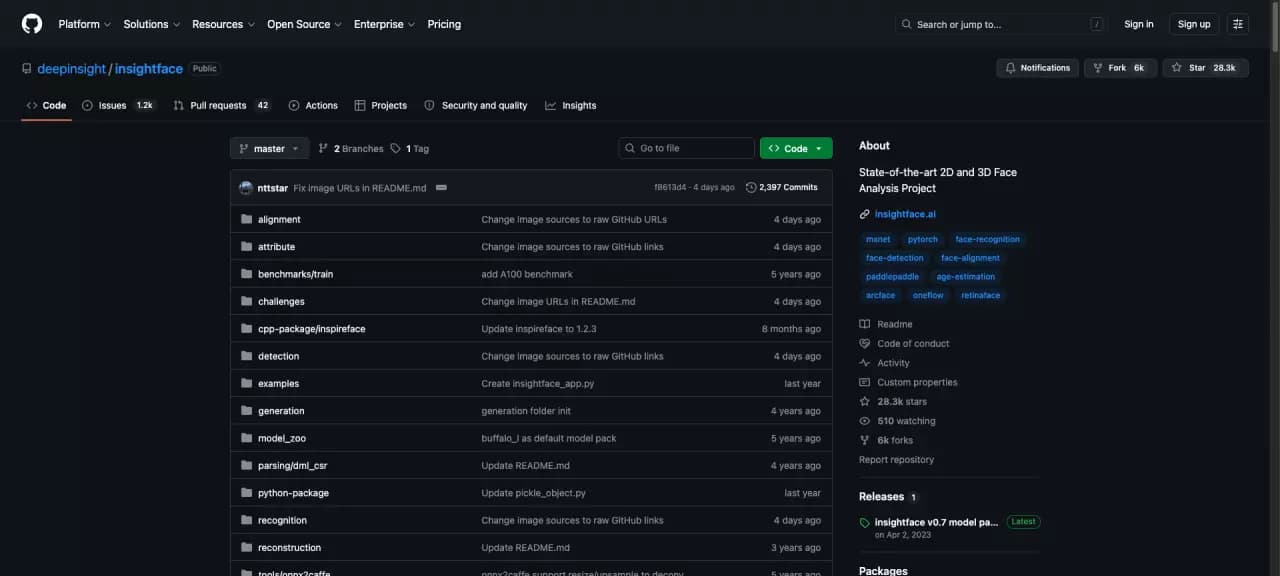Expand the green Code dropdown button

[796, 148]
